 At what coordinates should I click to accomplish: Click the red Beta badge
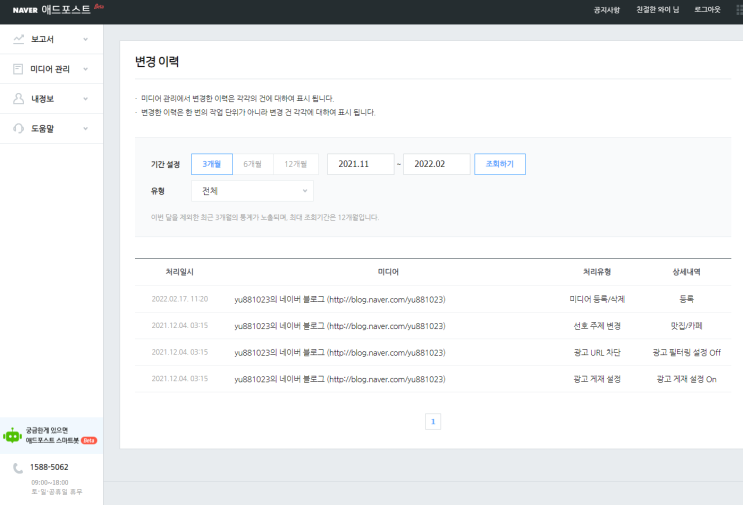[x=89, y=441]
